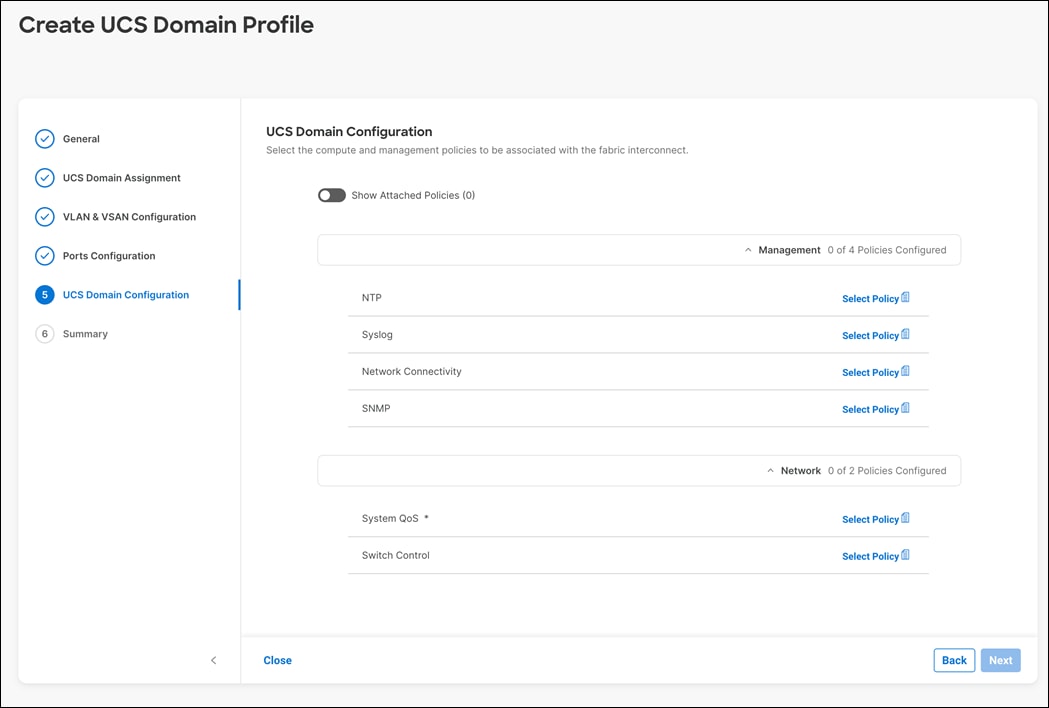Viewport: 1049px width, 708px height.
Task: Click the Next button
Action: (1000, 660)
